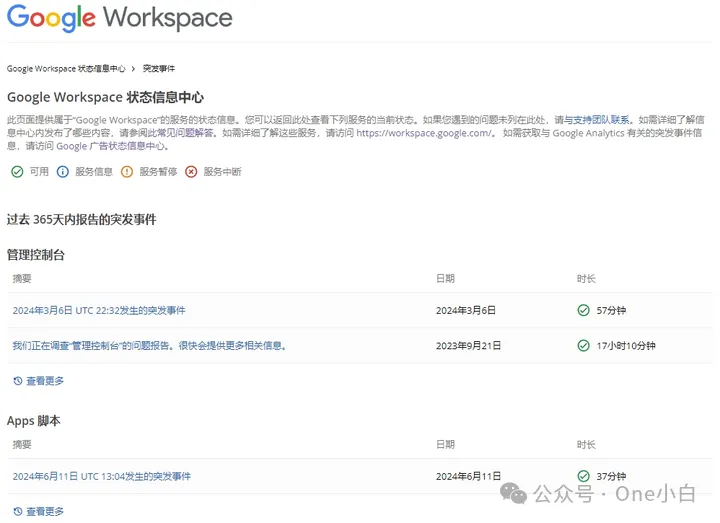
Task: Click the 与支持团队联系 link
Action: 596,120
